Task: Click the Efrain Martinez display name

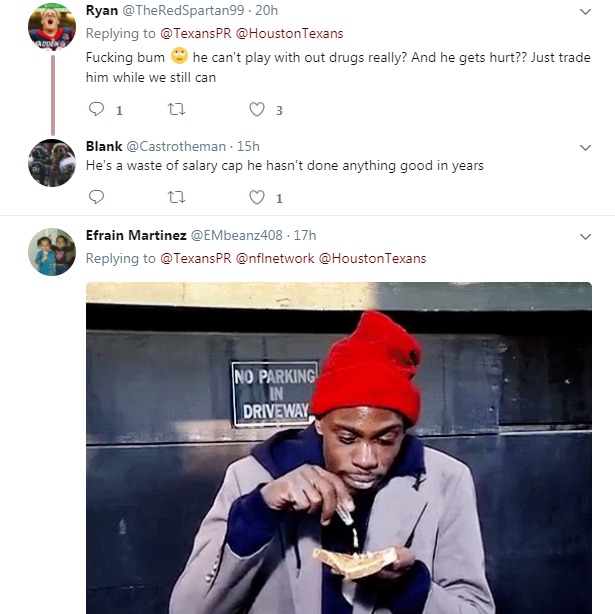Action: 135,236
